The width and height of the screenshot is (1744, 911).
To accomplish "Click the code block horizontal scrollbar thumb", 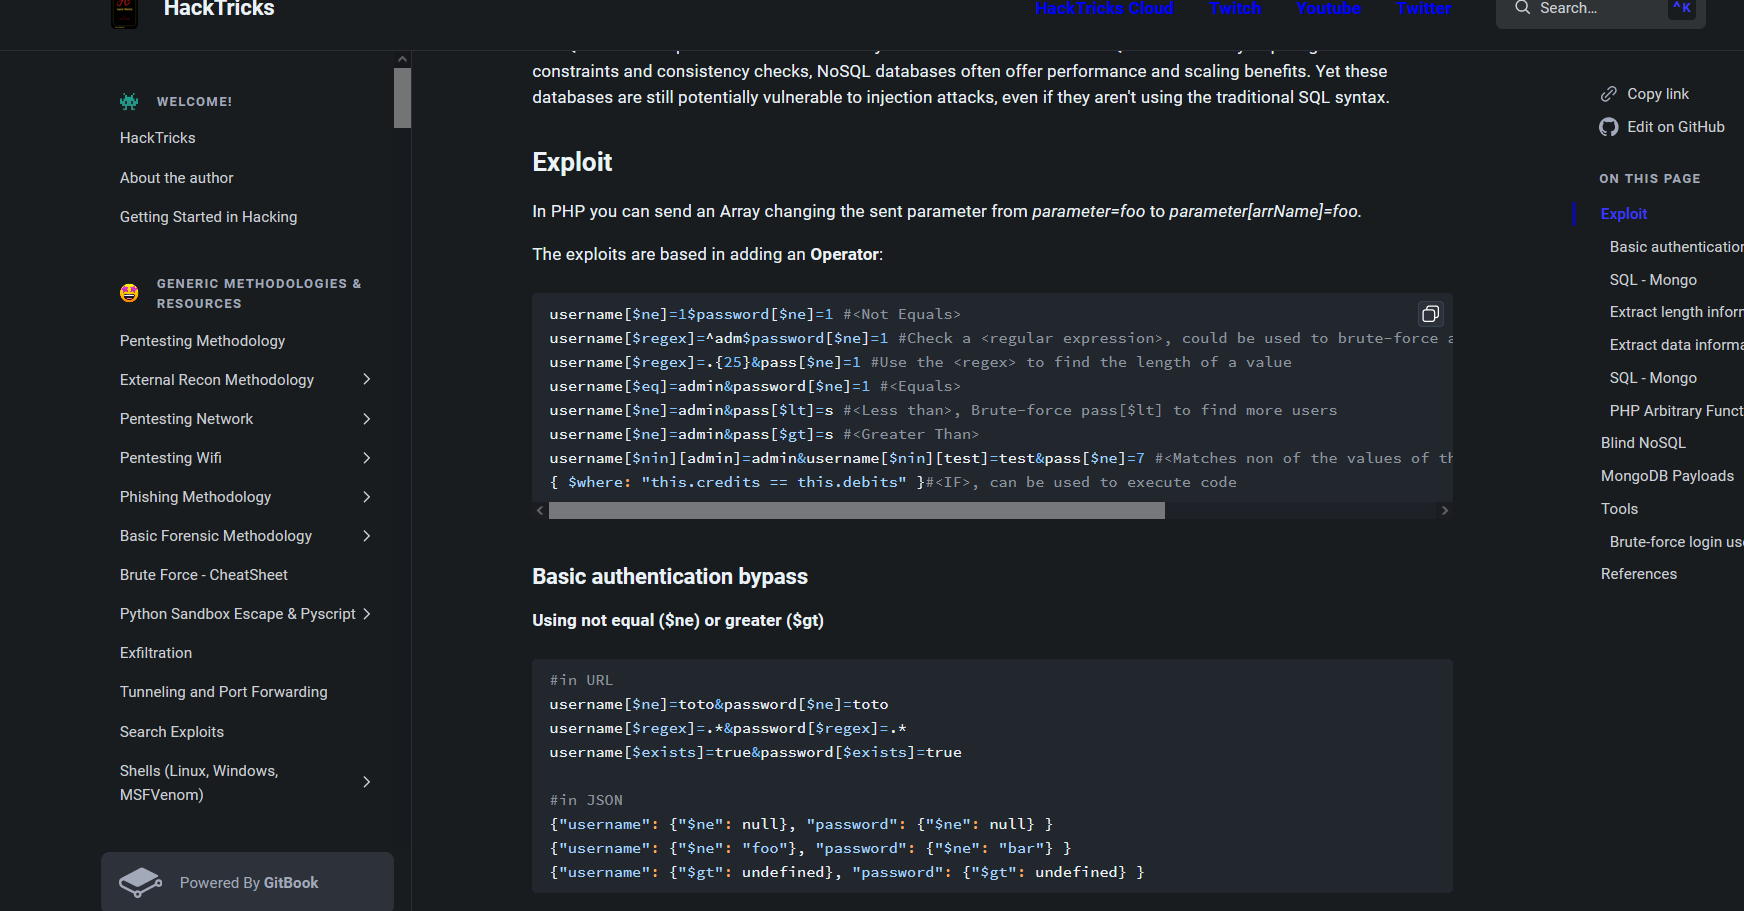I will click(857, 511).
